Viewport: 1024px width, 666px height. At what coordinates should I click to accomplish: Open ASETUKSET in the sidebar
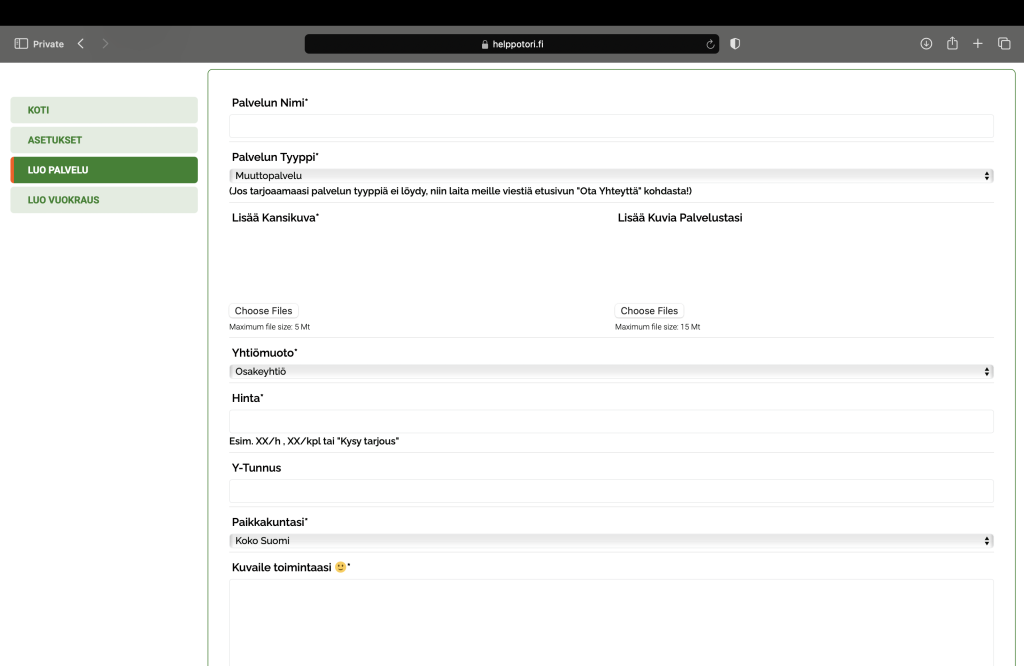pyautogui.click(x=104, y=140)
